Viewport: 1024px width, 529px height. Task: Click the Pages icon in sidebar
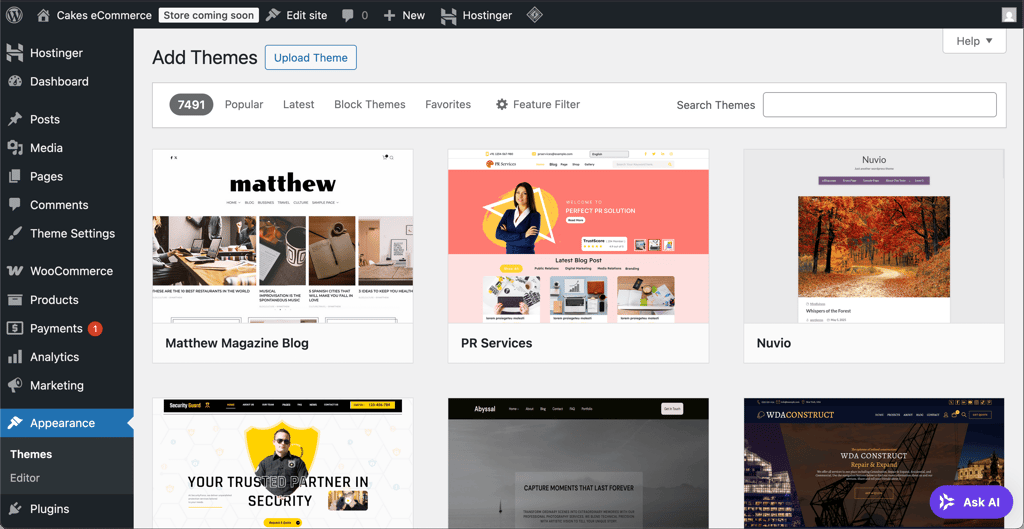tap(14, 176)
